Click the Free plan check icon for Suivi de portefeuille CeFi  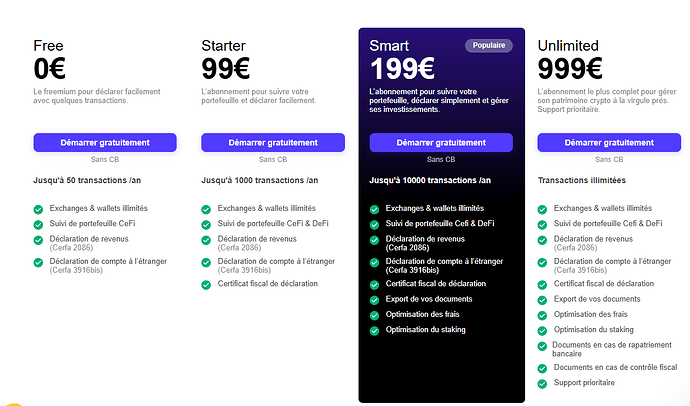[x=38, y=225]
